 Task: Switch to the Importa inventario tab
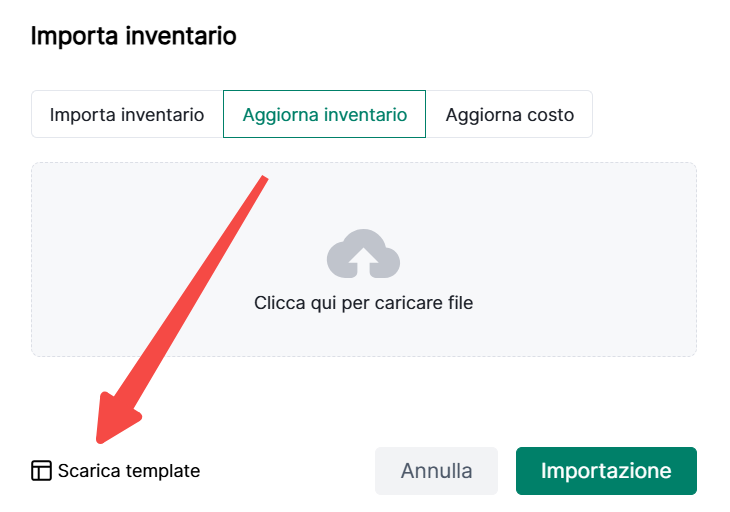pos(127,115)
